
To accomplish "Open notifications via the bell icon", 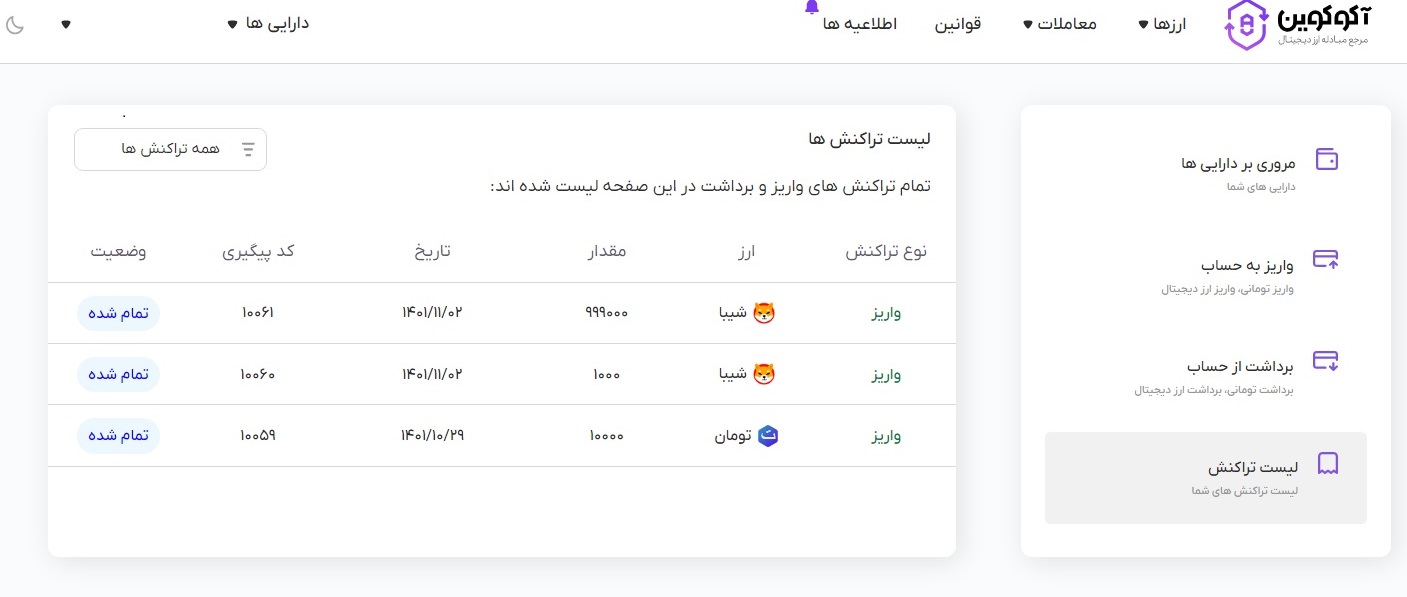I will coord(811,8).
